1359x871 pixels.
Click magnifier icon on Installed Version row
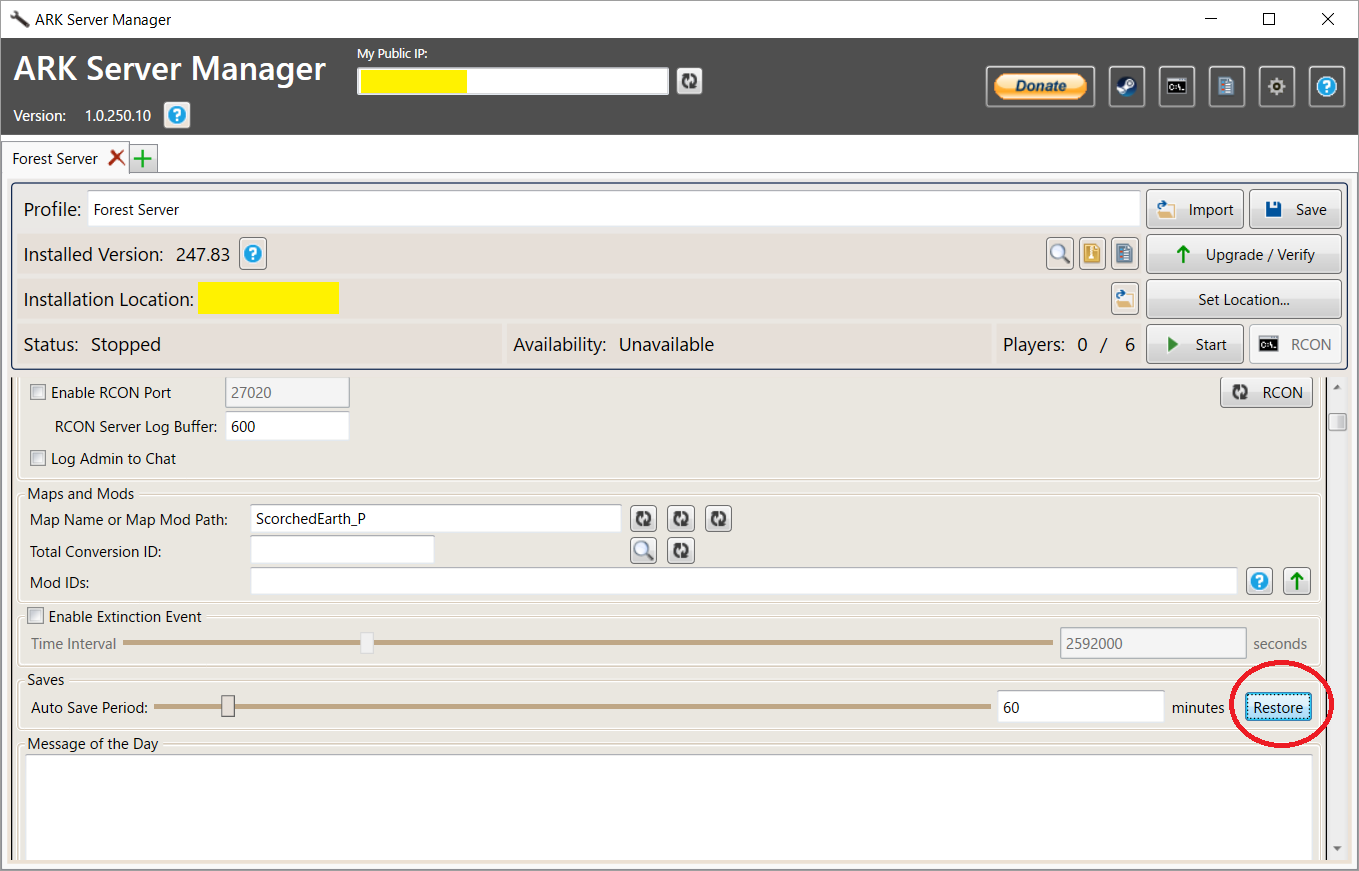point(1060,254)
